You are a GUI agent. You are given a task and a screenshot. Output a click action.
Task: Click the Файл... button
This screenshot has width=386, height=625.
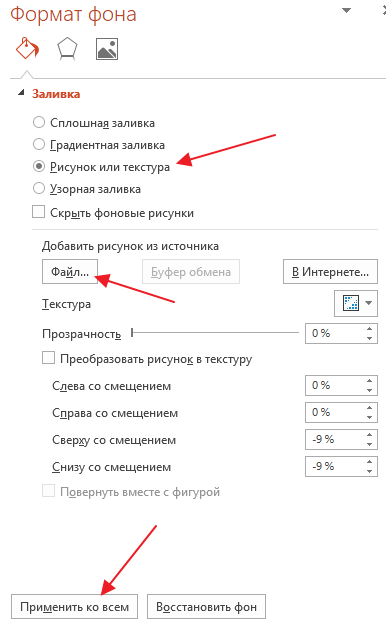pos(70,272)
